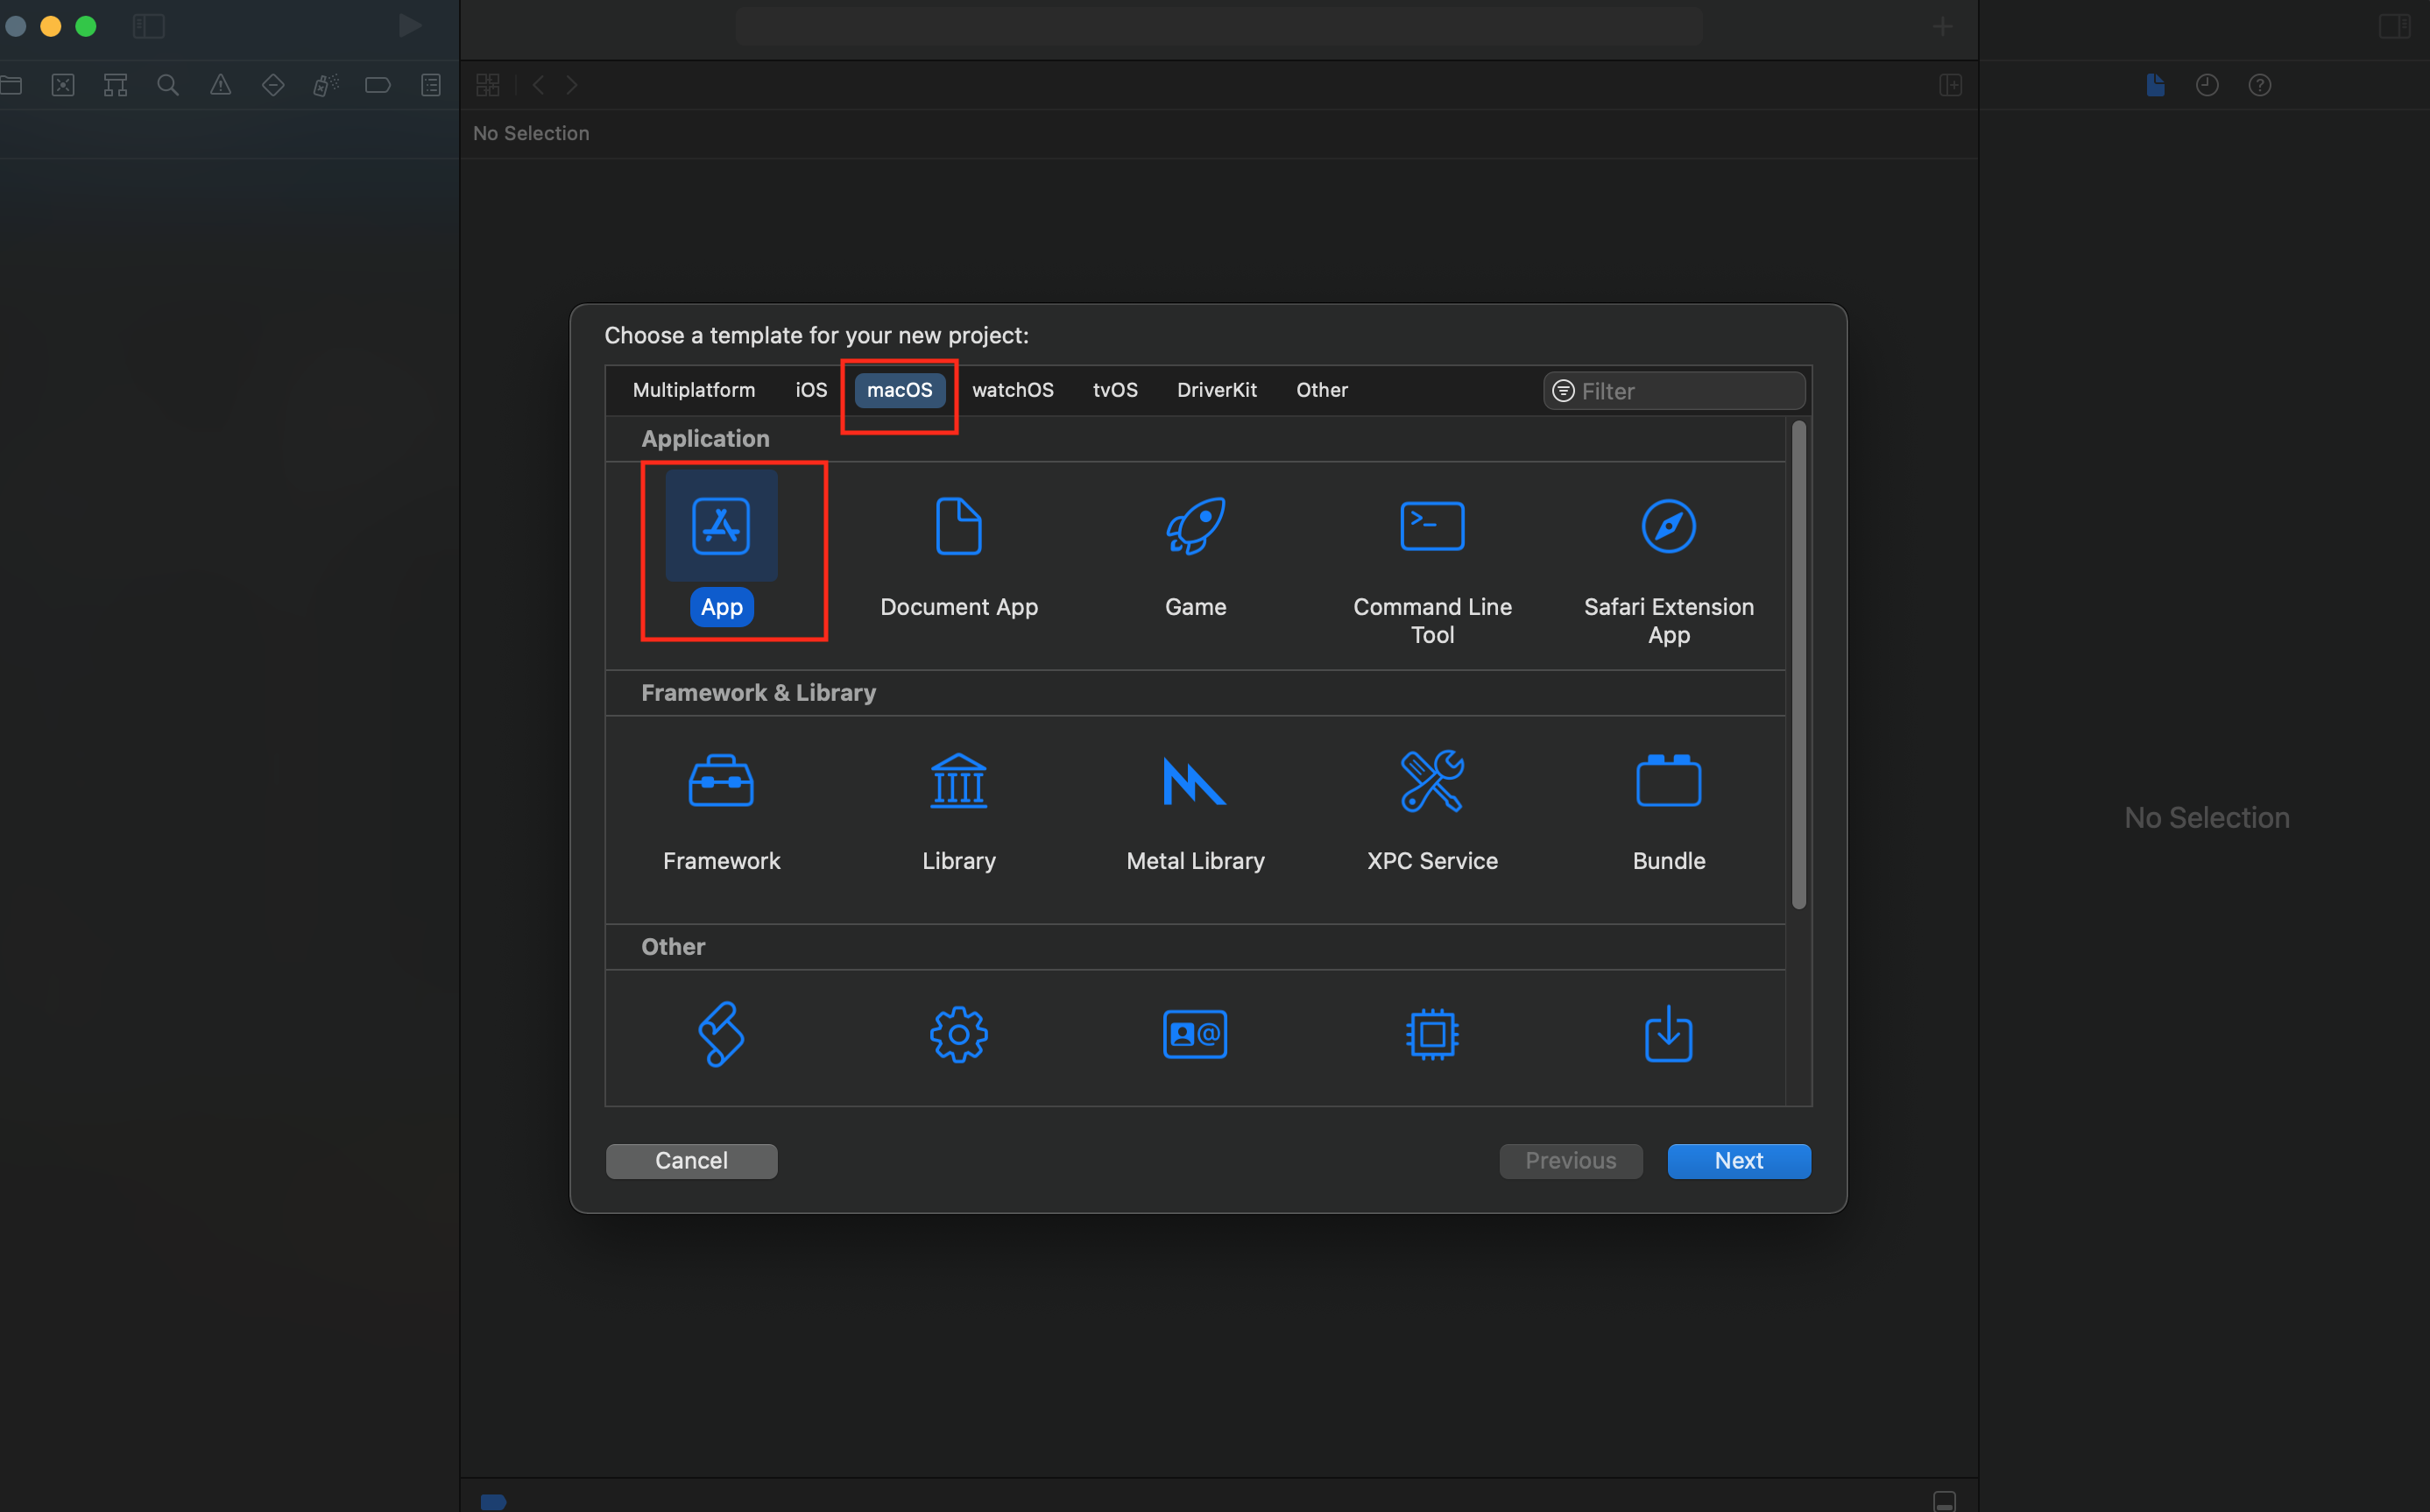Toggle the navigator sidebar button

[149, 26]
